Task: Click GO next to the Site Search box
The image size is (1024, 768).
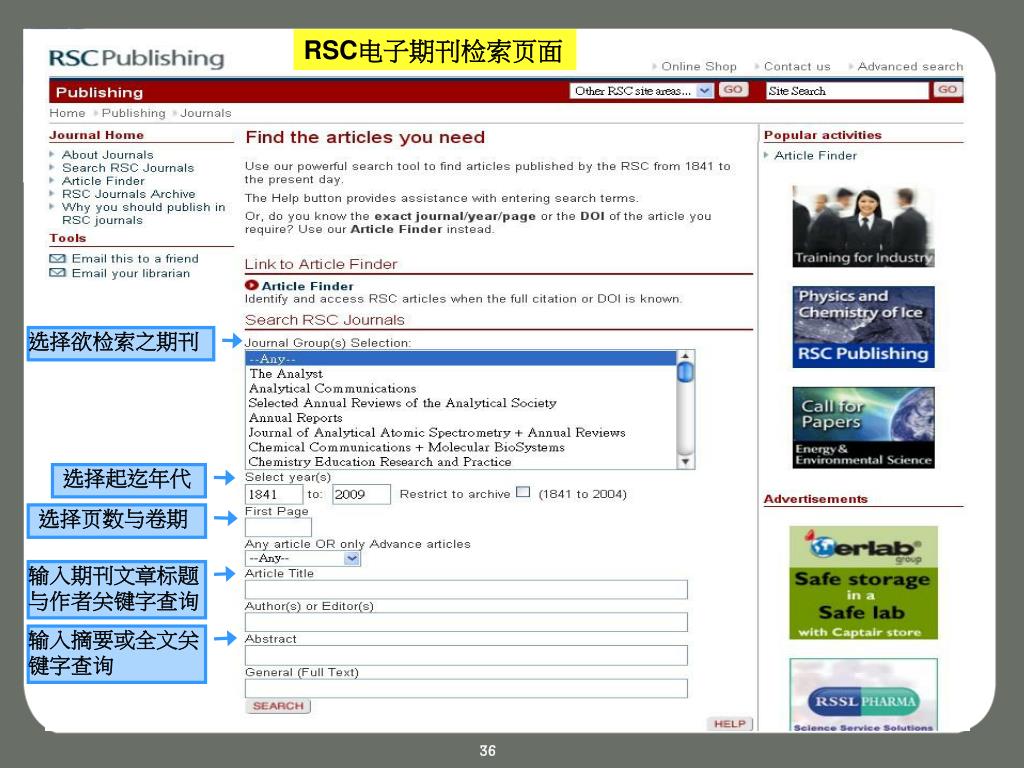Action: 948,89
